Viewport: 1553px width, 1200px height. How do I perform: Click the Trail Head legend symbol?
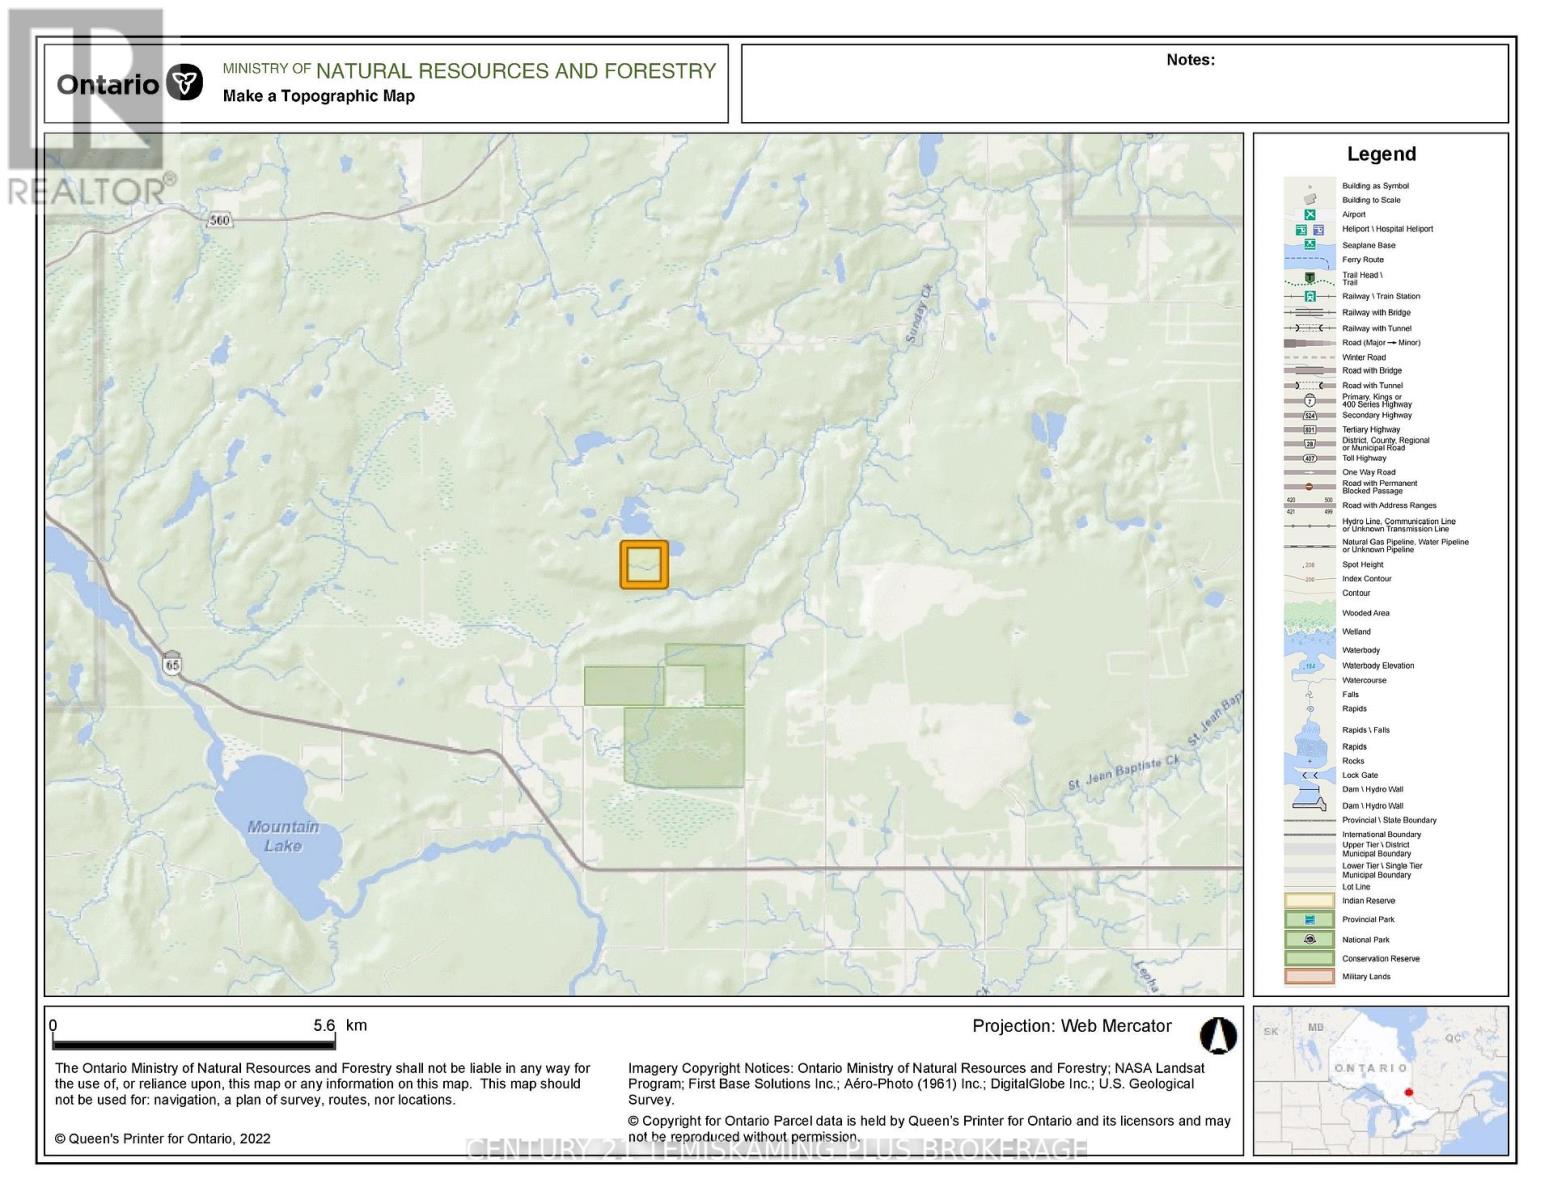pos(1311,278)
